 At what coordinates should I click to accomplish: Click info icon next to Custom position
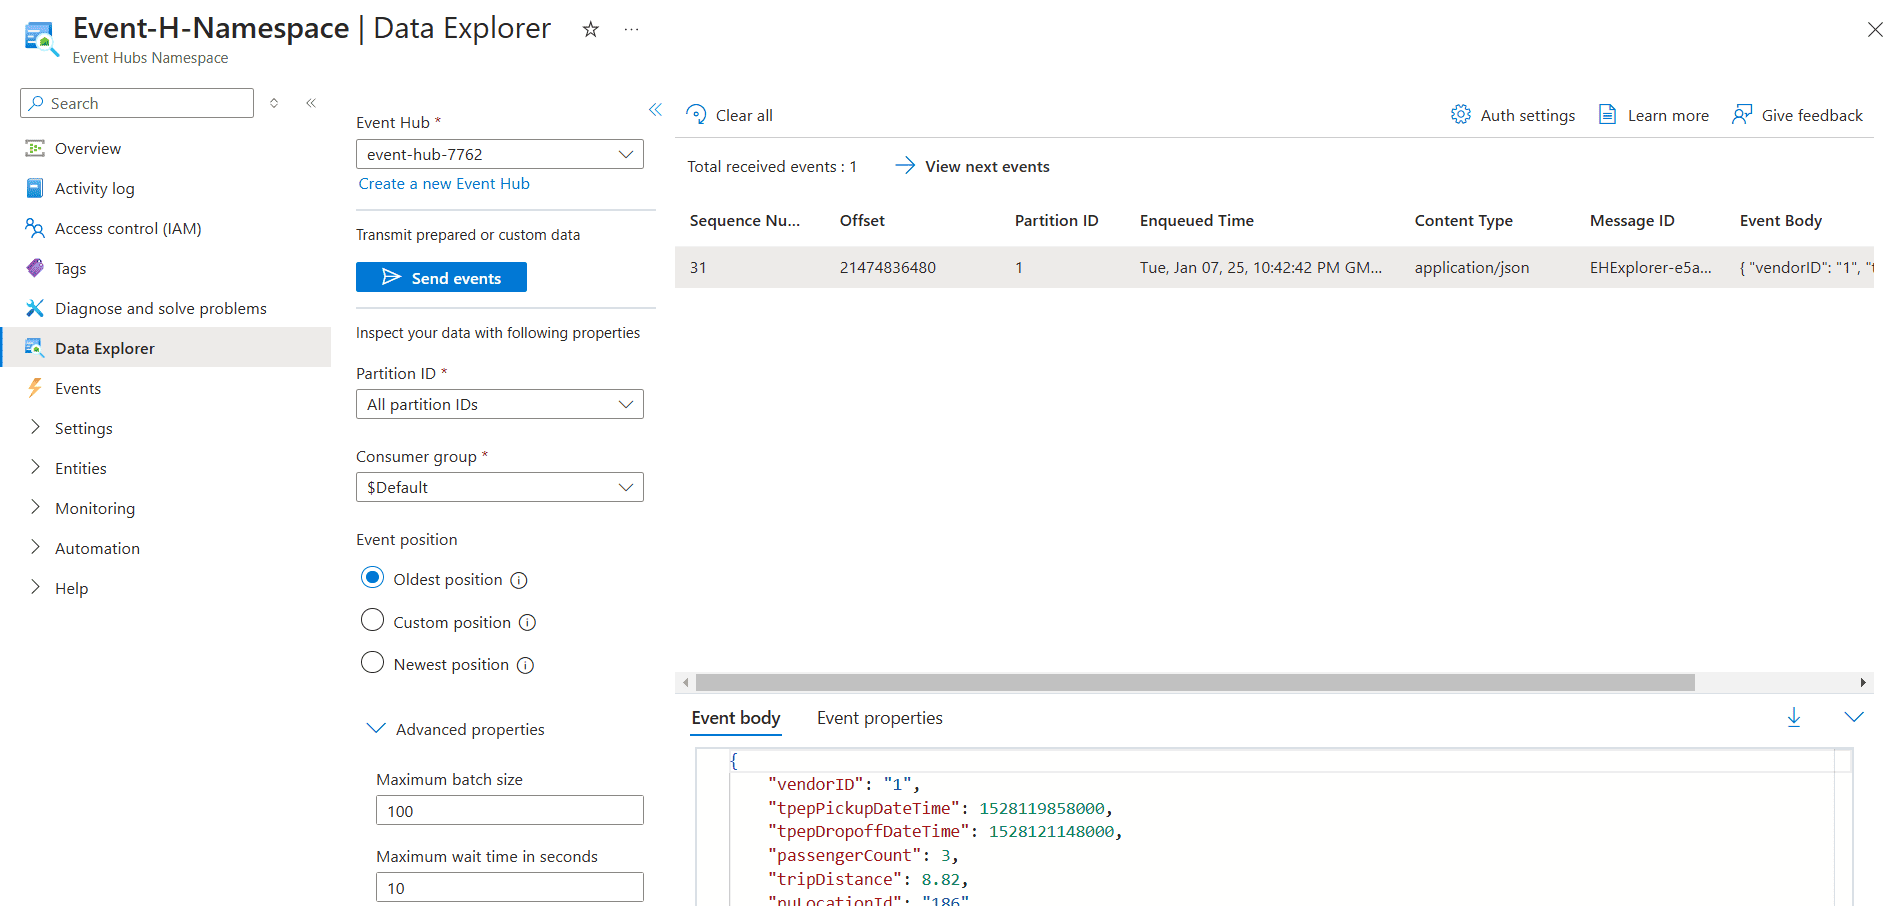point(528,623)
